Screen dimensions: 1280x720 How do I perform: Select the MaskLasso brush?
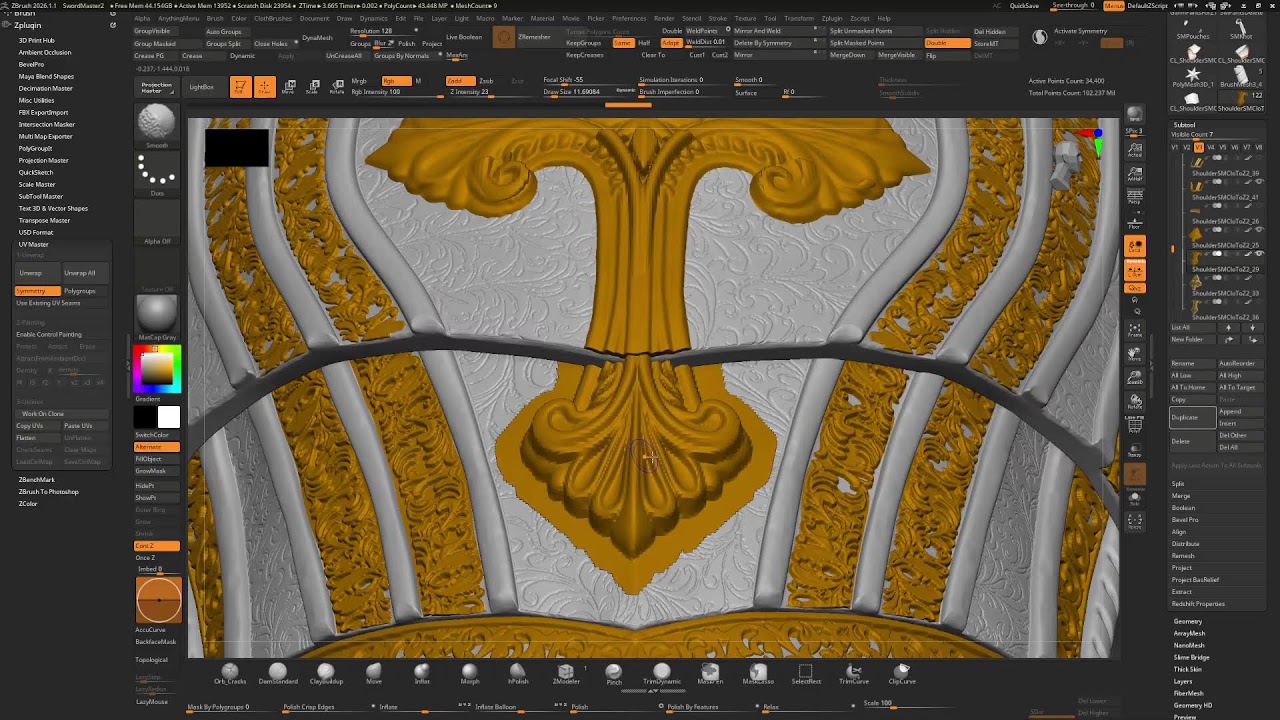(x=758, y=673)
